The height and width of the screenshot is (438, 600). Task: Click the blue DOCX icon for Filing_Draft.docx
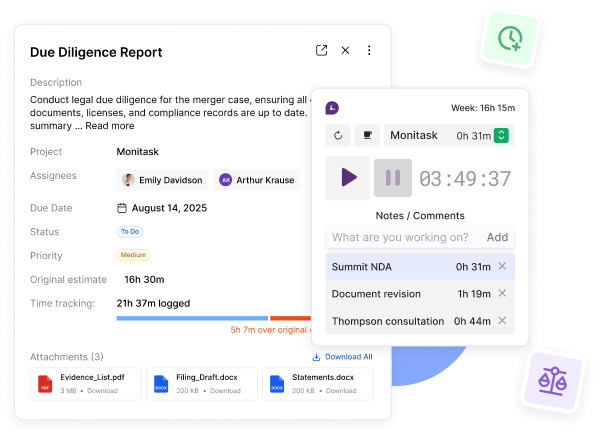click(161, 384)
